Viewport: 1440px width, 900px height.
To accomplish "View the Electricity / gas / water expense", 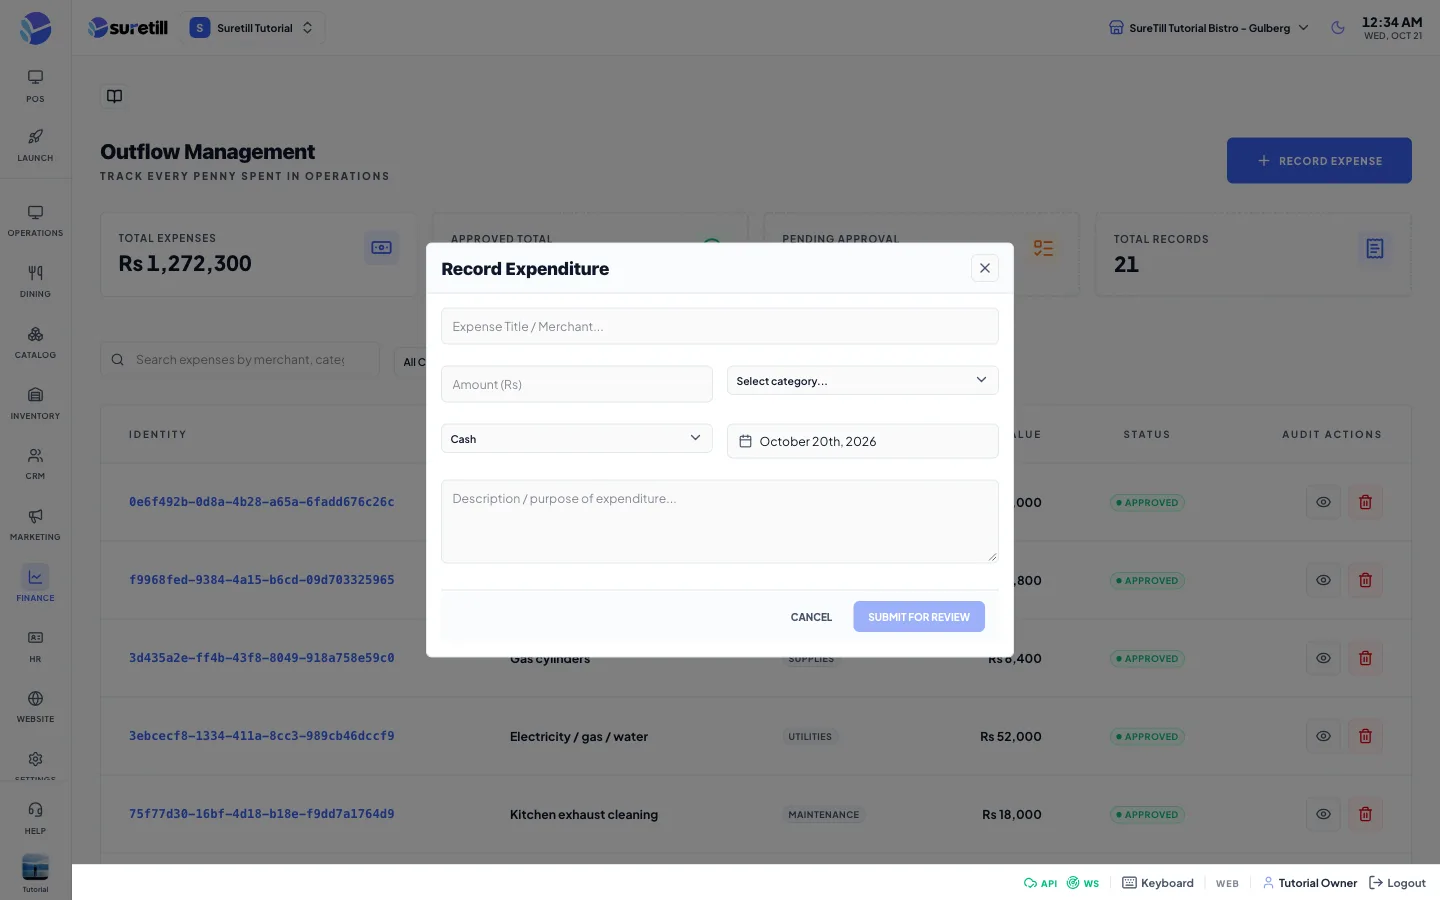I will [1323, 736].
